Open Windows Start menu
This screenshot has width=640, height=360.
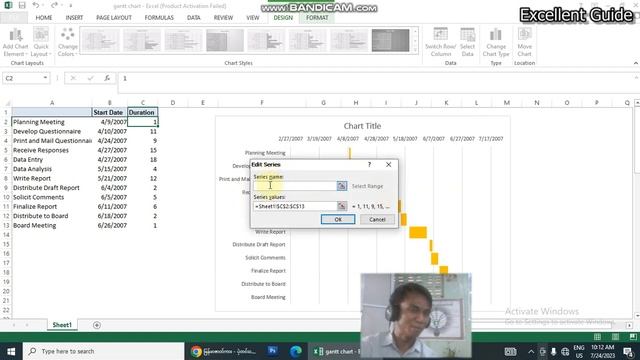11,351
